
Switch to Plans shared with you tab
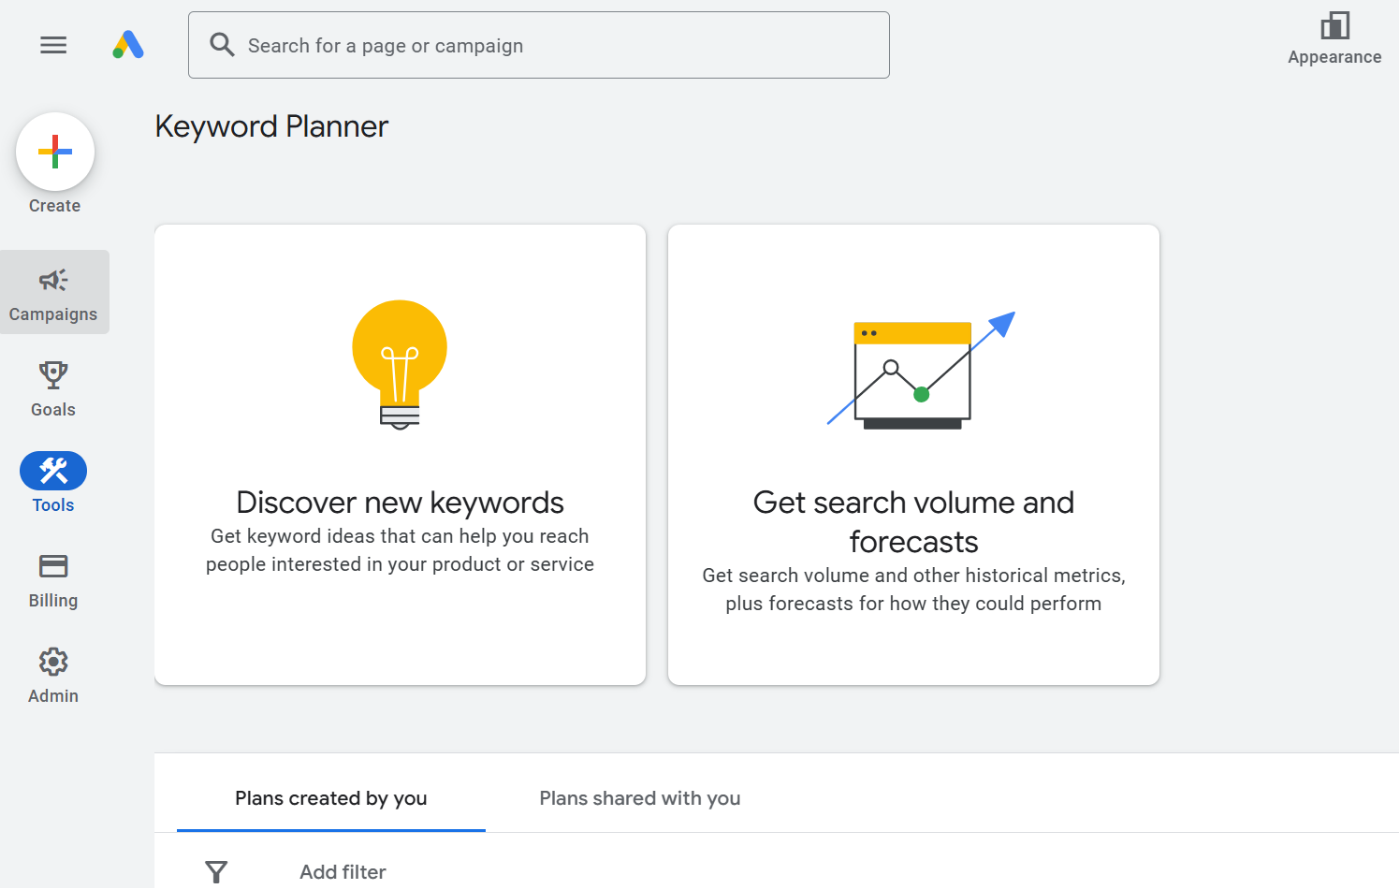click(x=640, y=798)
